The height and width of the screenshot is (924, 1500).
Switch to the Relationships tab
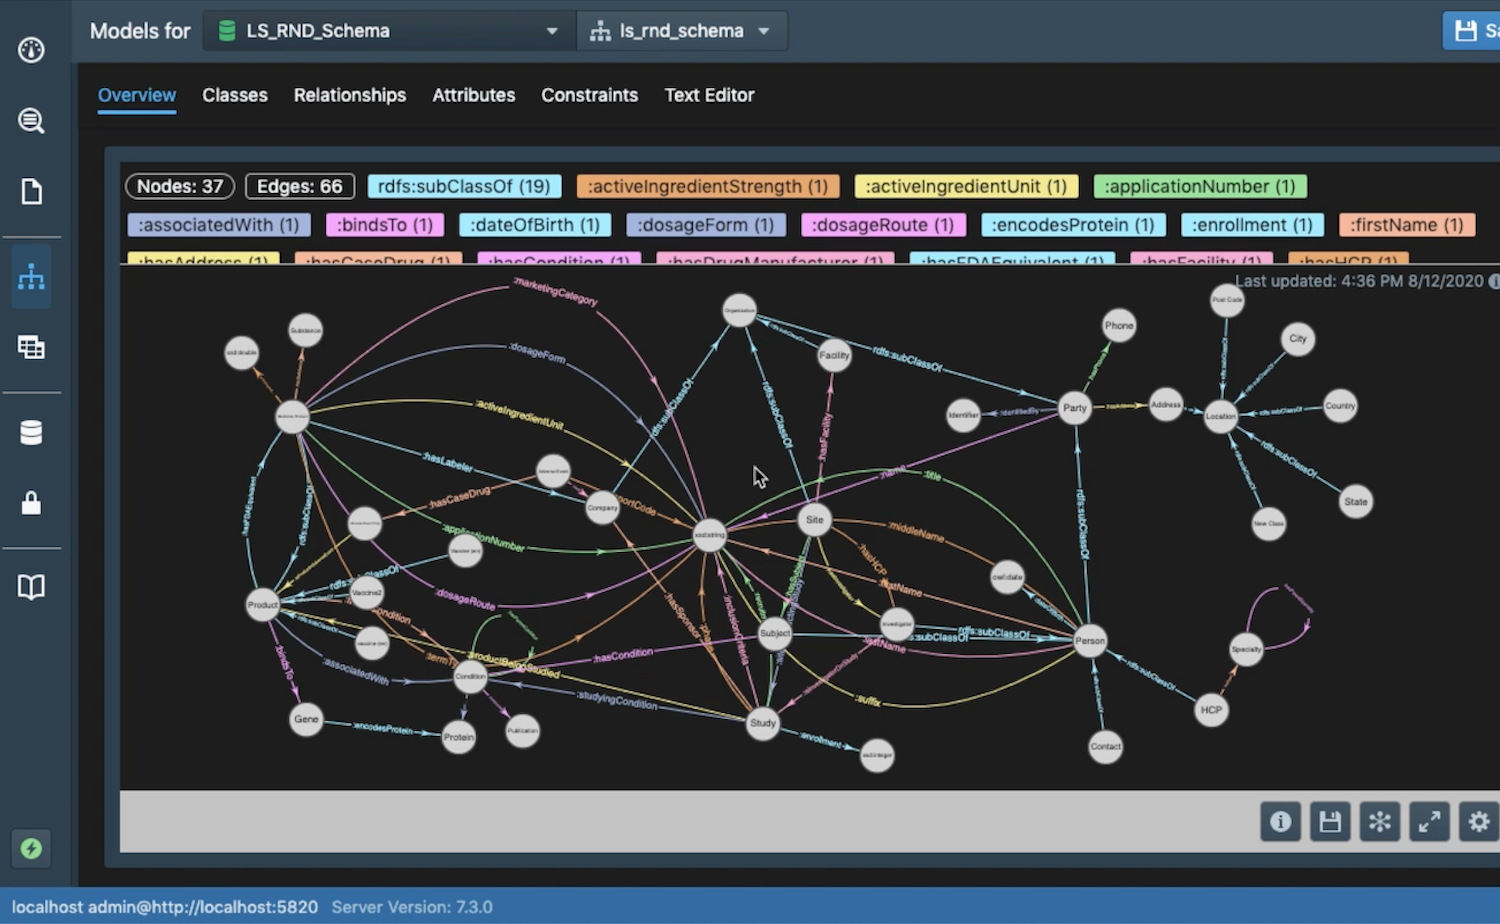tap(349, 95)
